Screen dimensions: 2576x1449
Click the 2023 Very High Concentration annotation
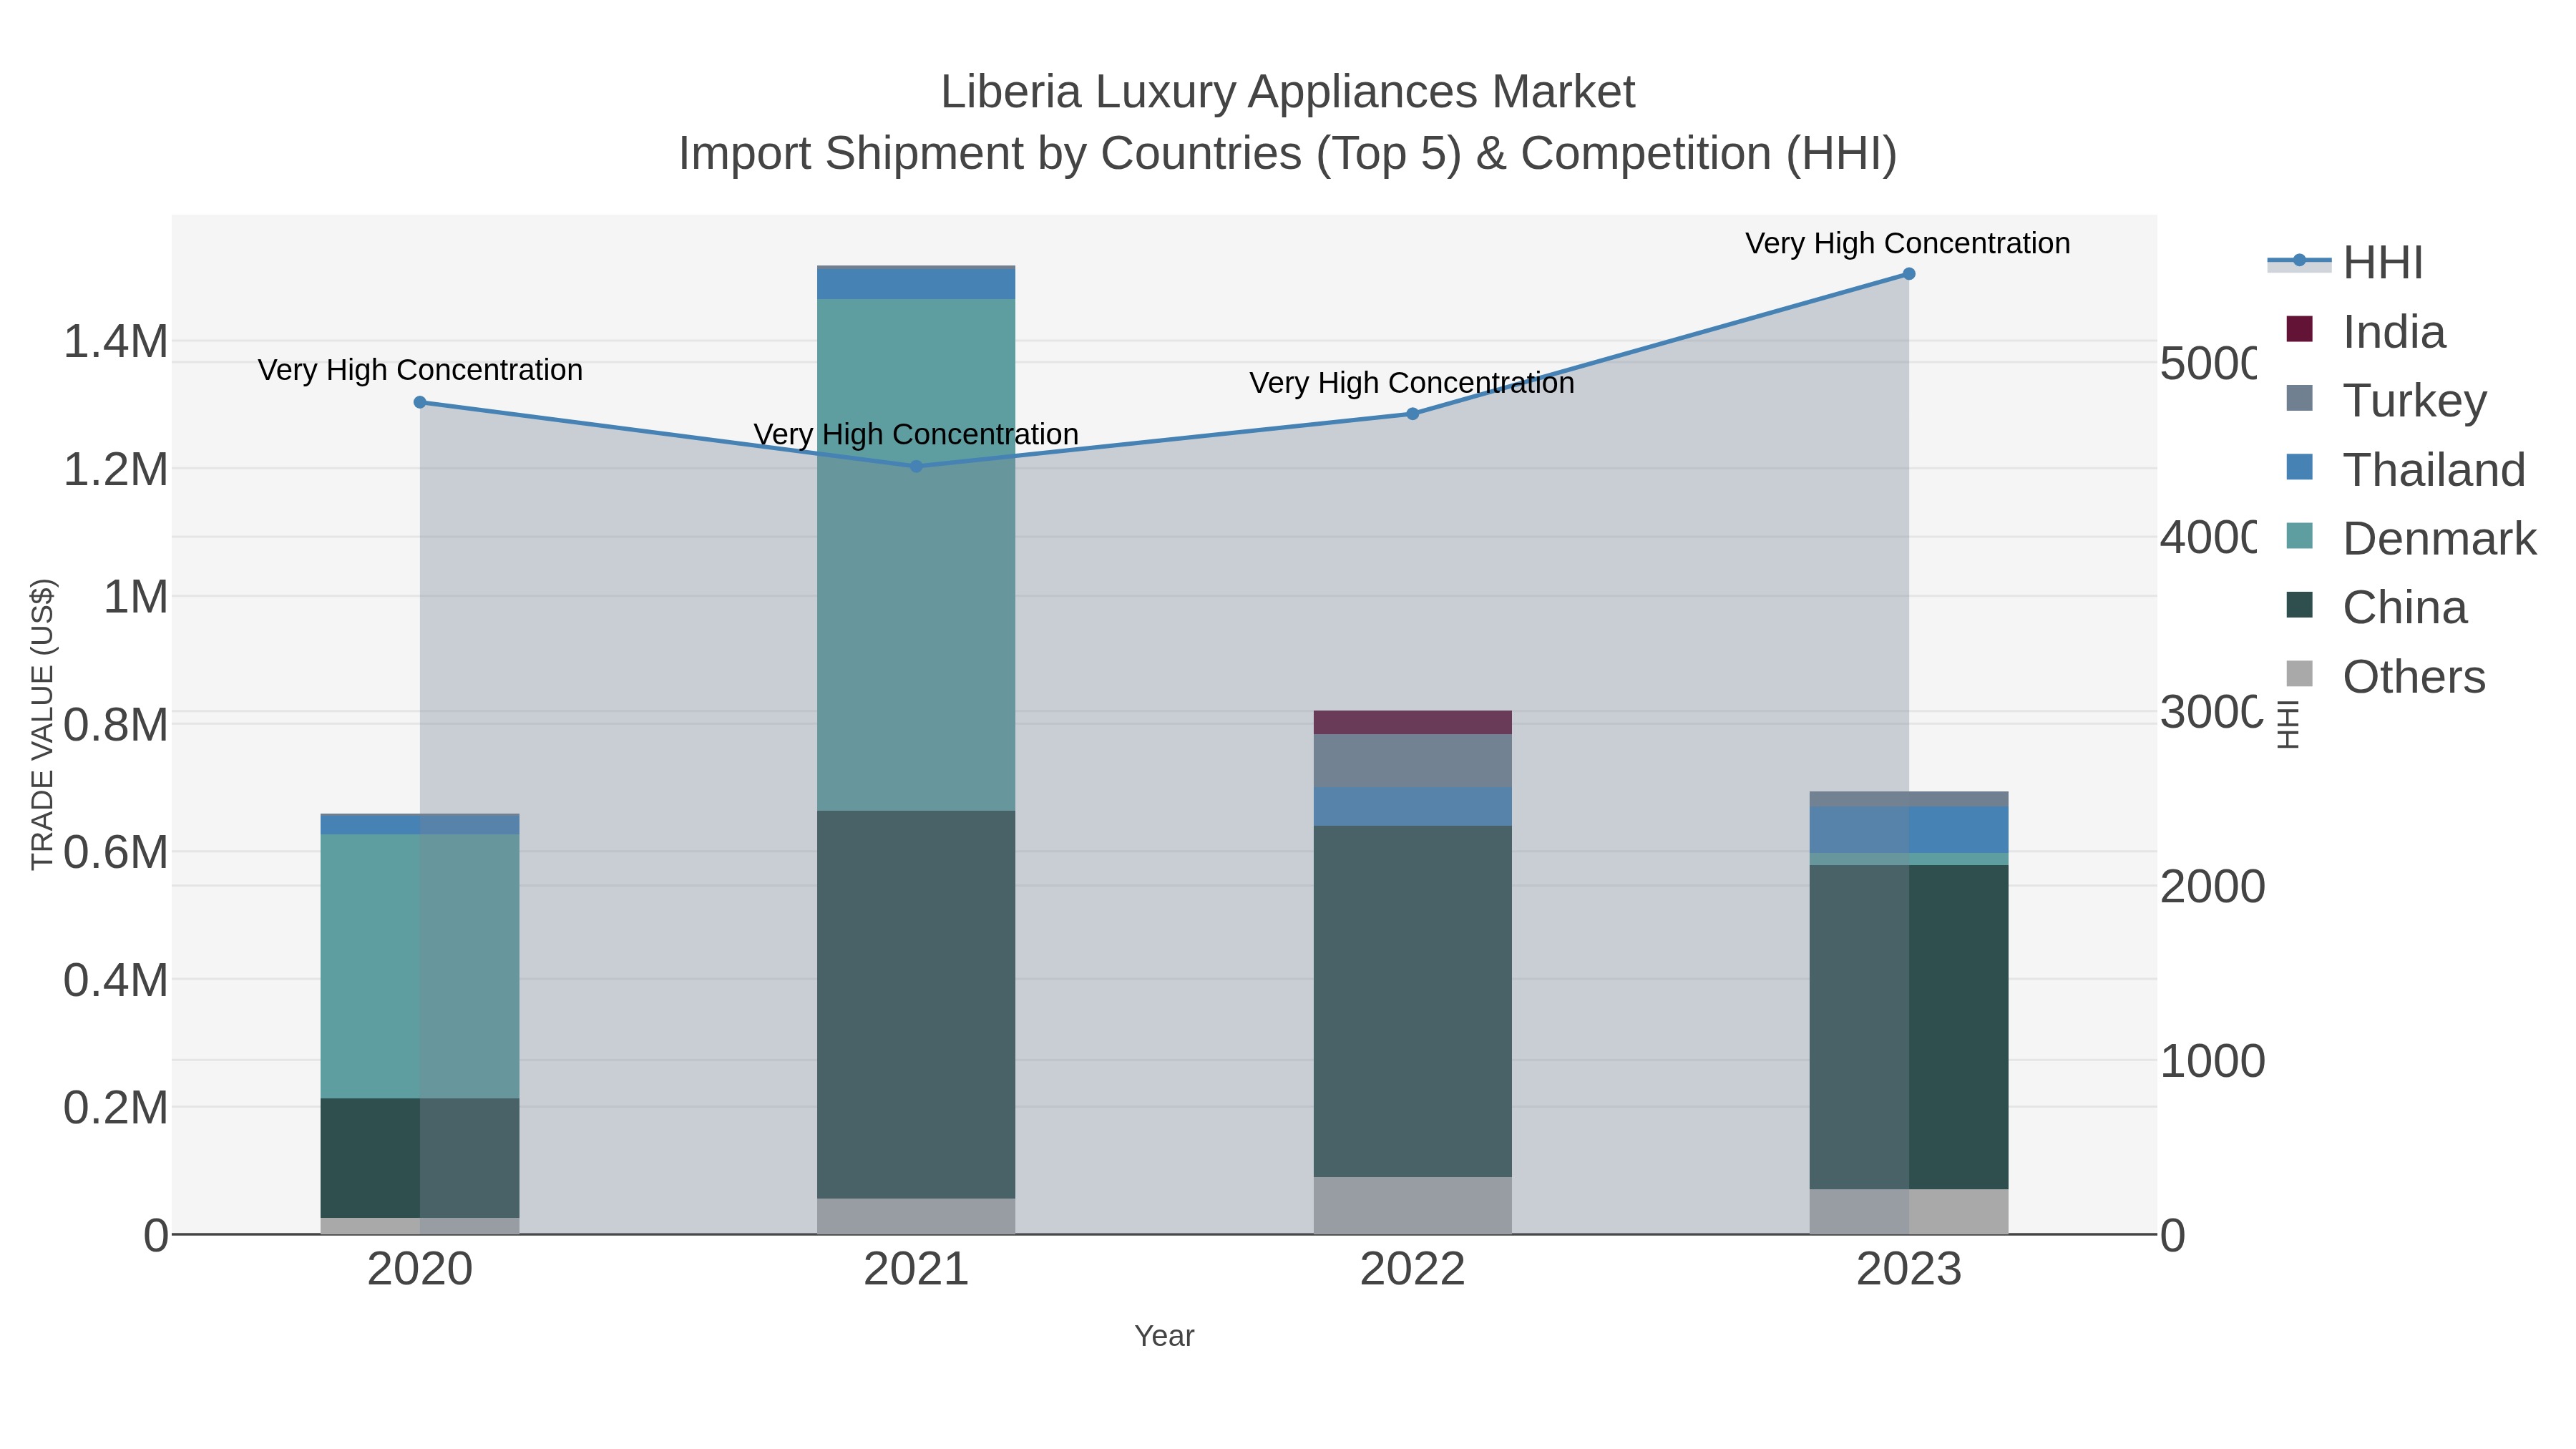[x=1908, y=243]
